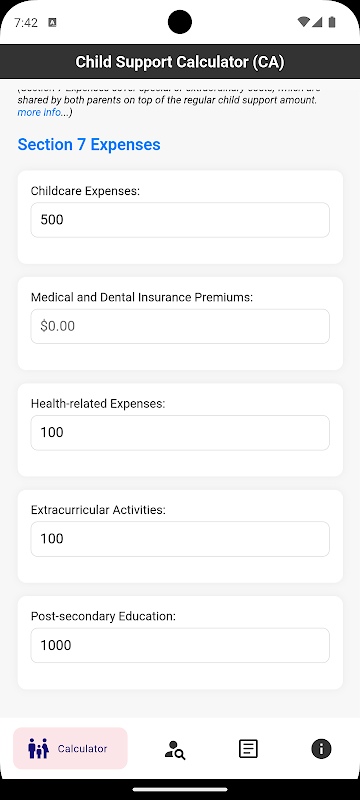The width and height of the screenshot is (360, 800).
Task: Tap the keyboard notification icon in status bar
Action: [x=52, y=22]
